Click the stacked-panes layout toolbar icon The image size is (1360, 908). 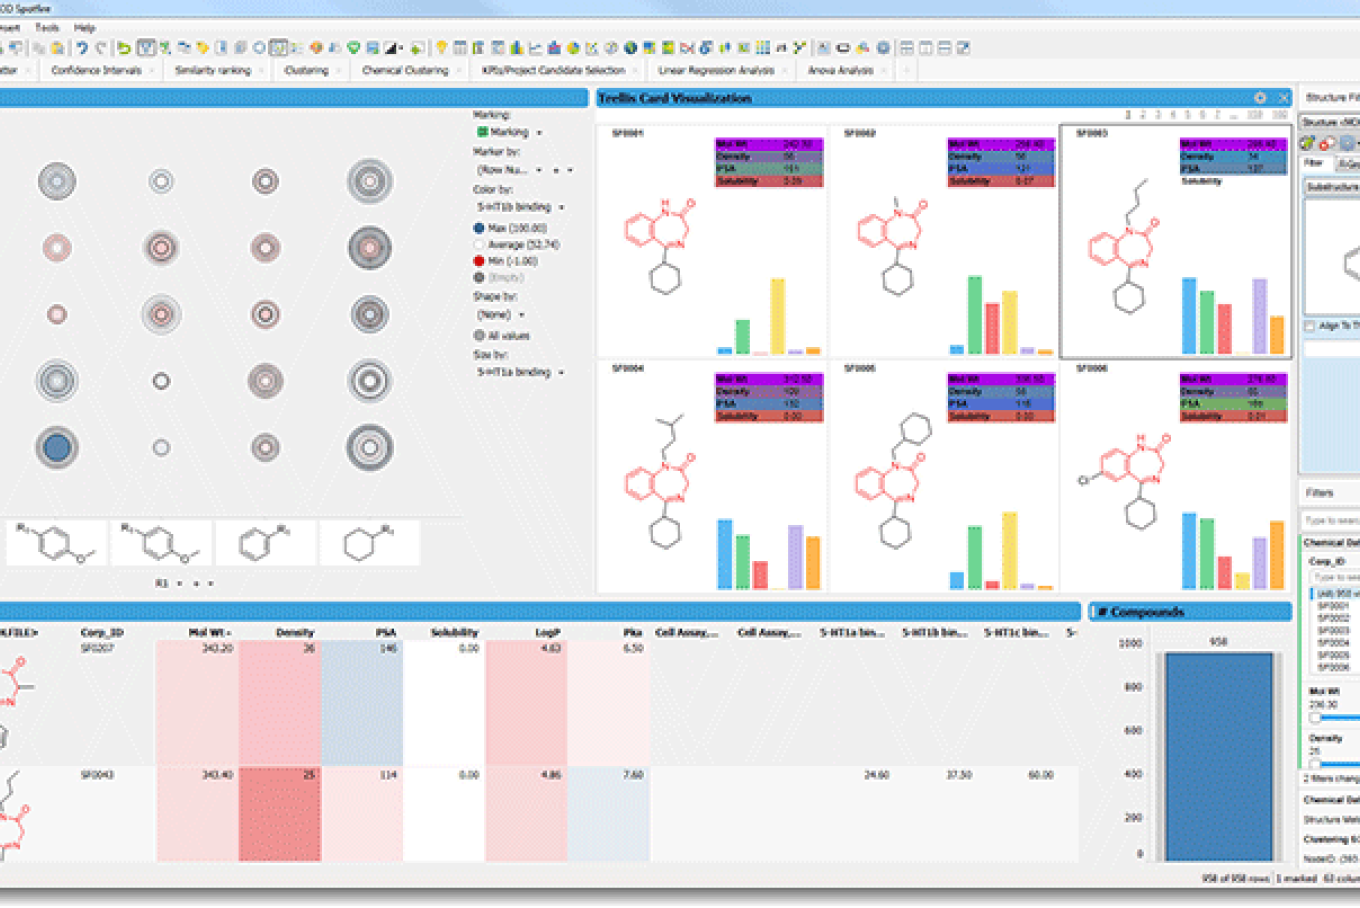pos(945,48)
